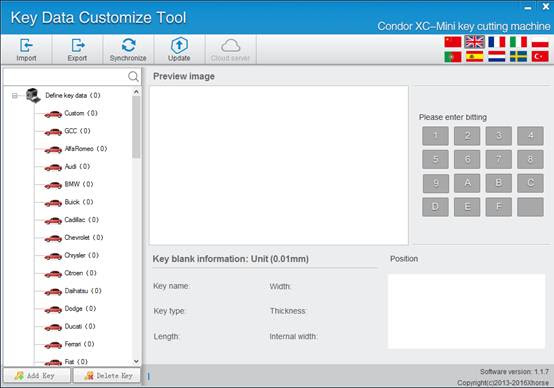Click the tree list scrollbar thumb
This screenshot has width=554, height=388.
tap(136, 127)
